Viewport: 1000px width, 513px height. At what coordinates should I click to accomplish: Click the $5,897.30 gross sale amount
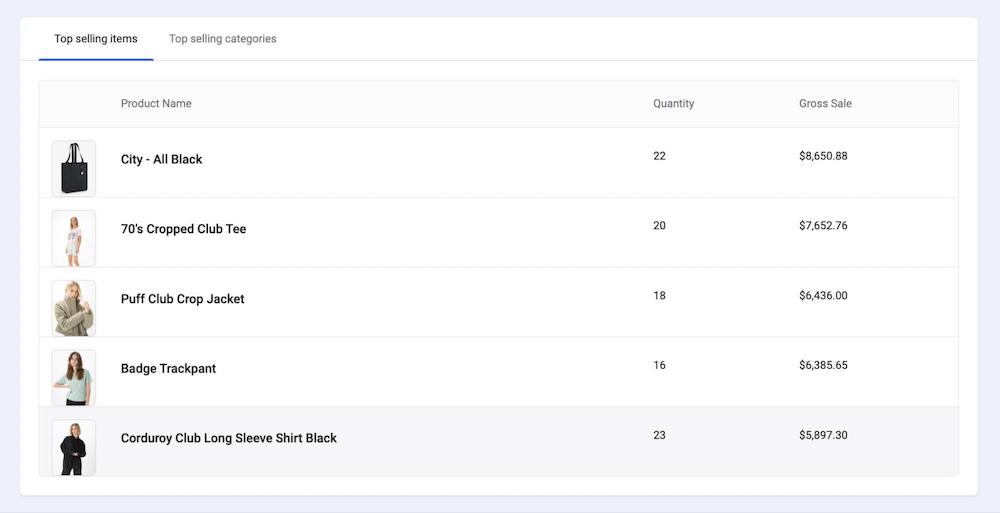[823, 435]
